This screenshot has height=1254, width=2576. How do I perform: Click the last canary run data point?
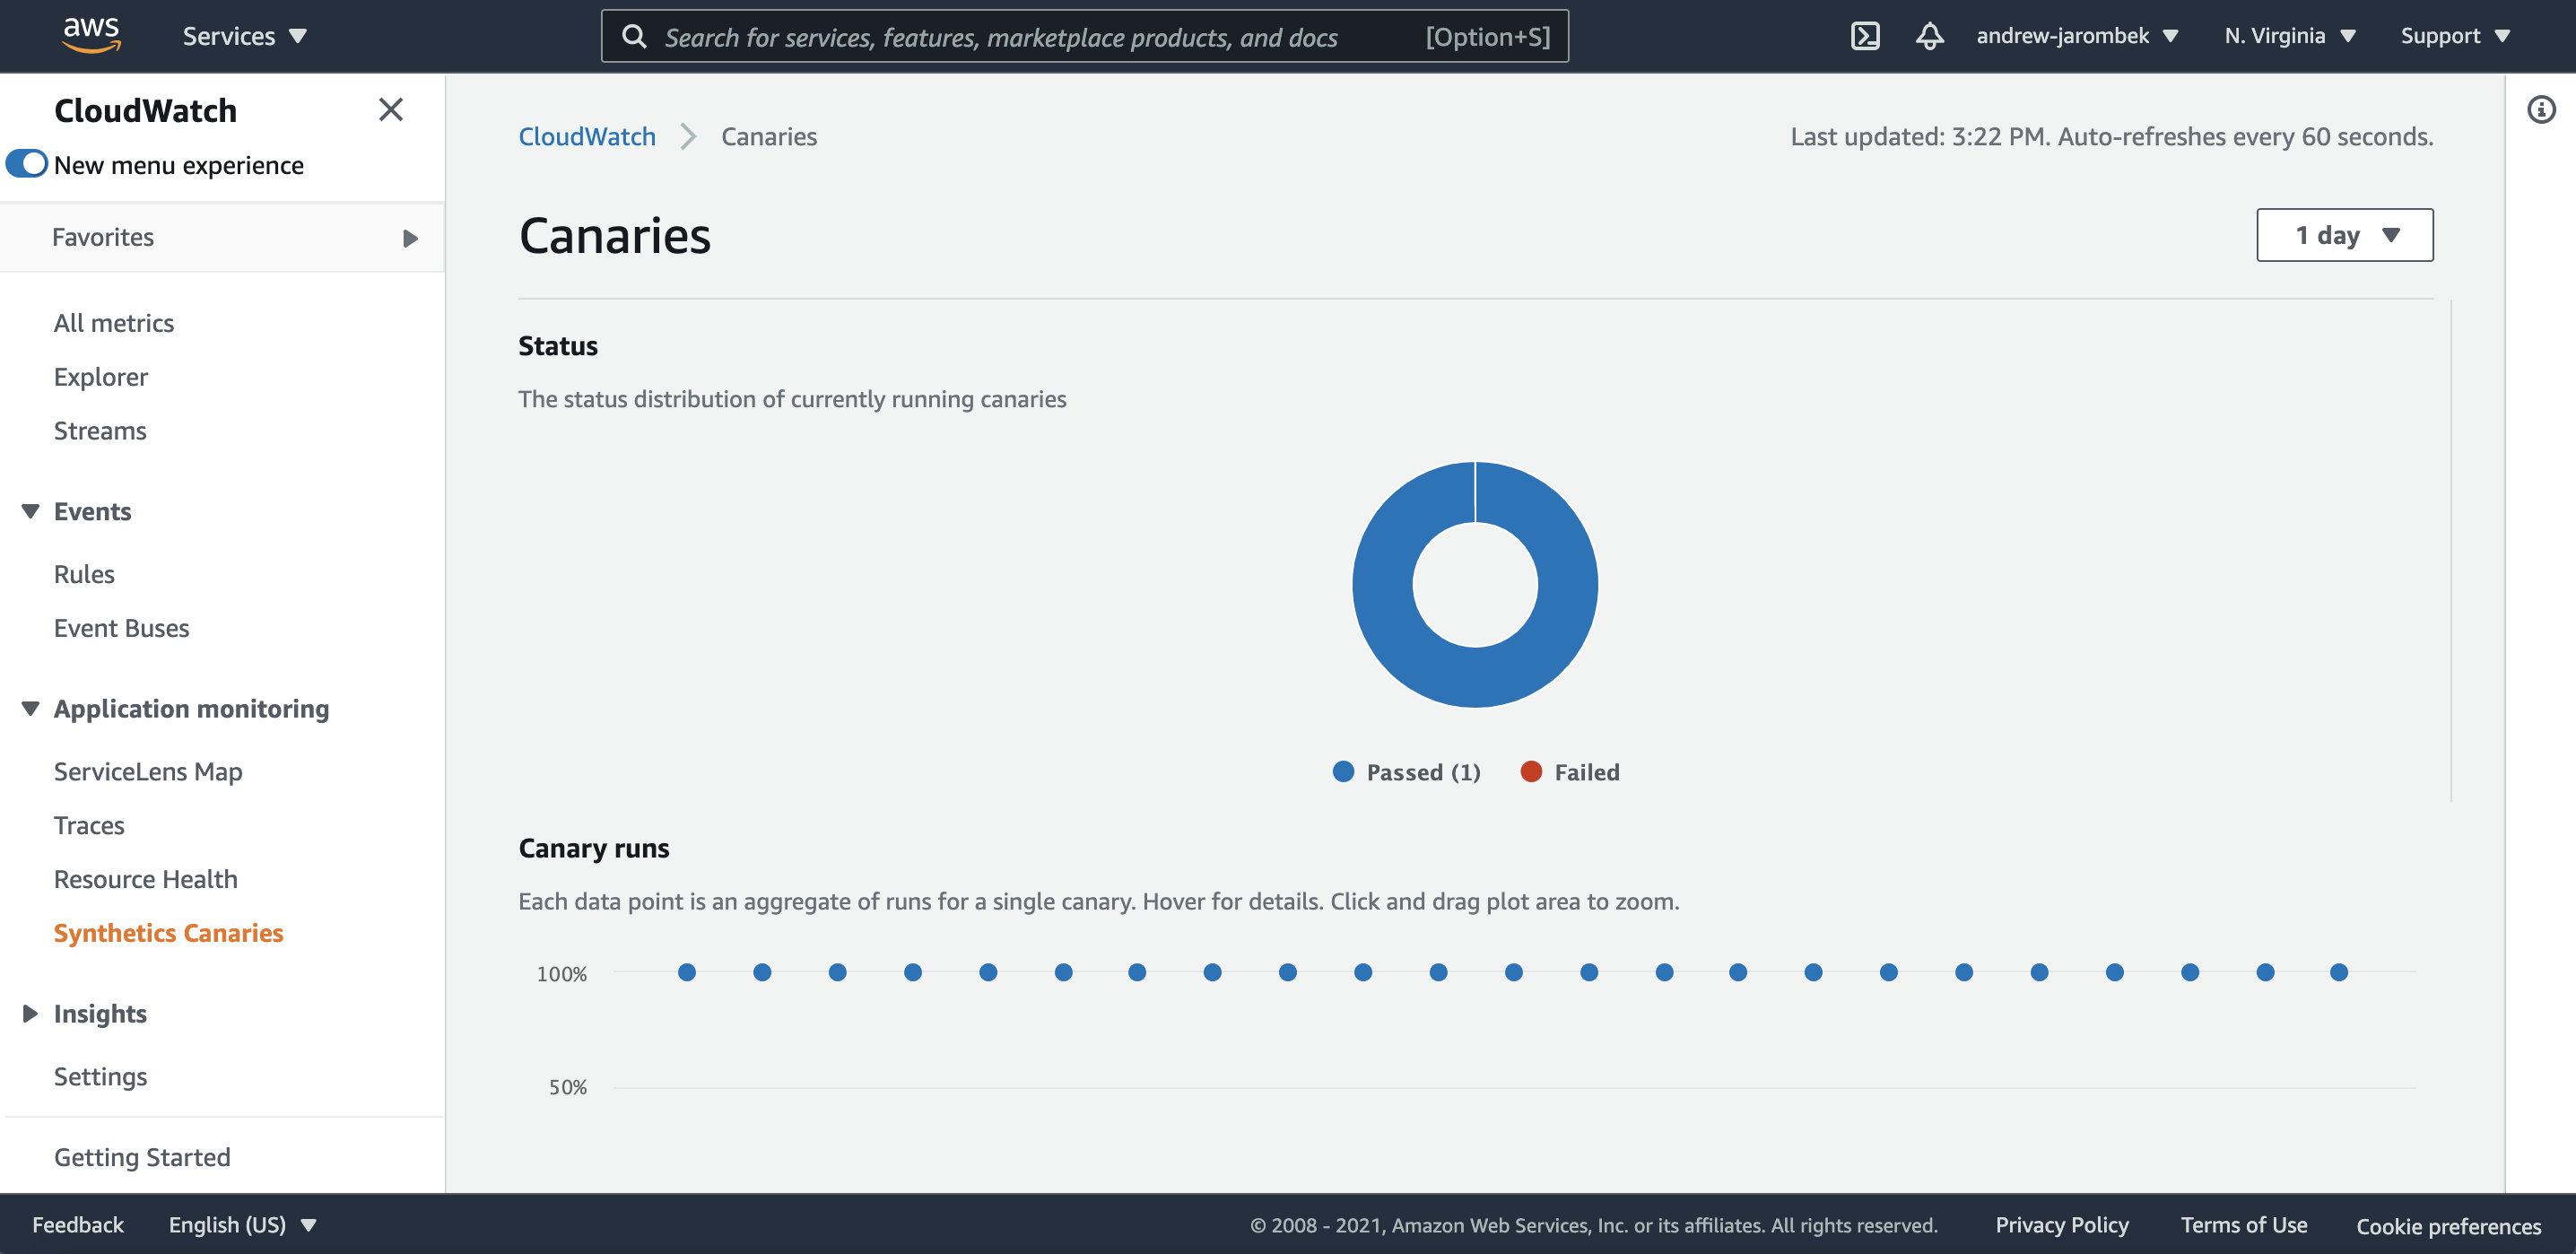click(2339, 972)
